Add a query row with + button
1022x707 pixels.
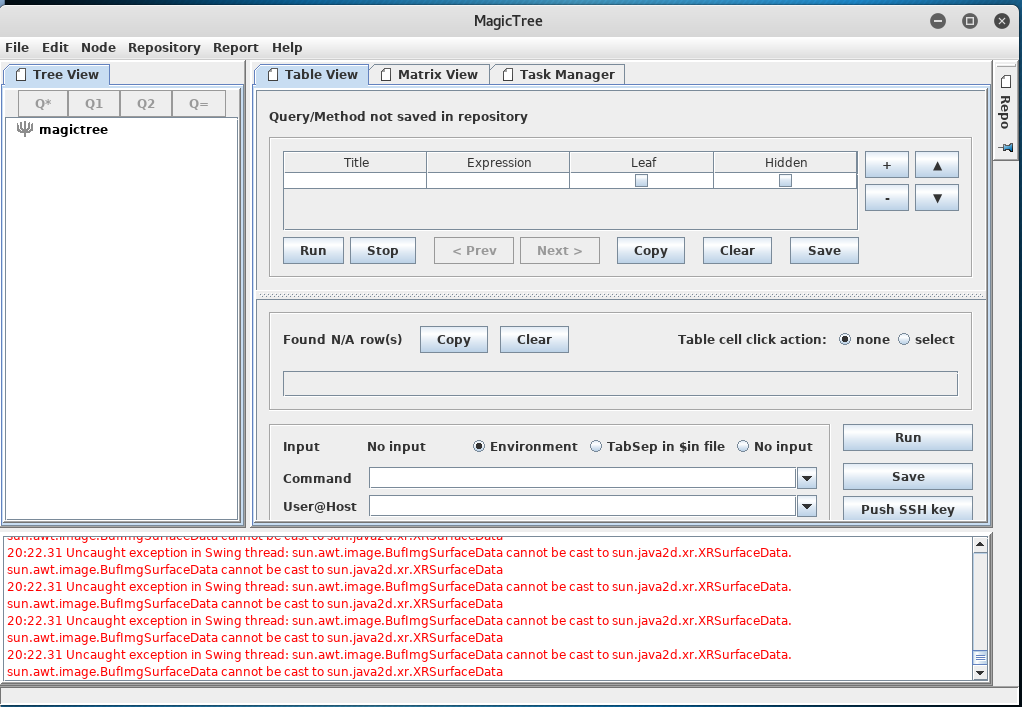(x=886, y=165)
